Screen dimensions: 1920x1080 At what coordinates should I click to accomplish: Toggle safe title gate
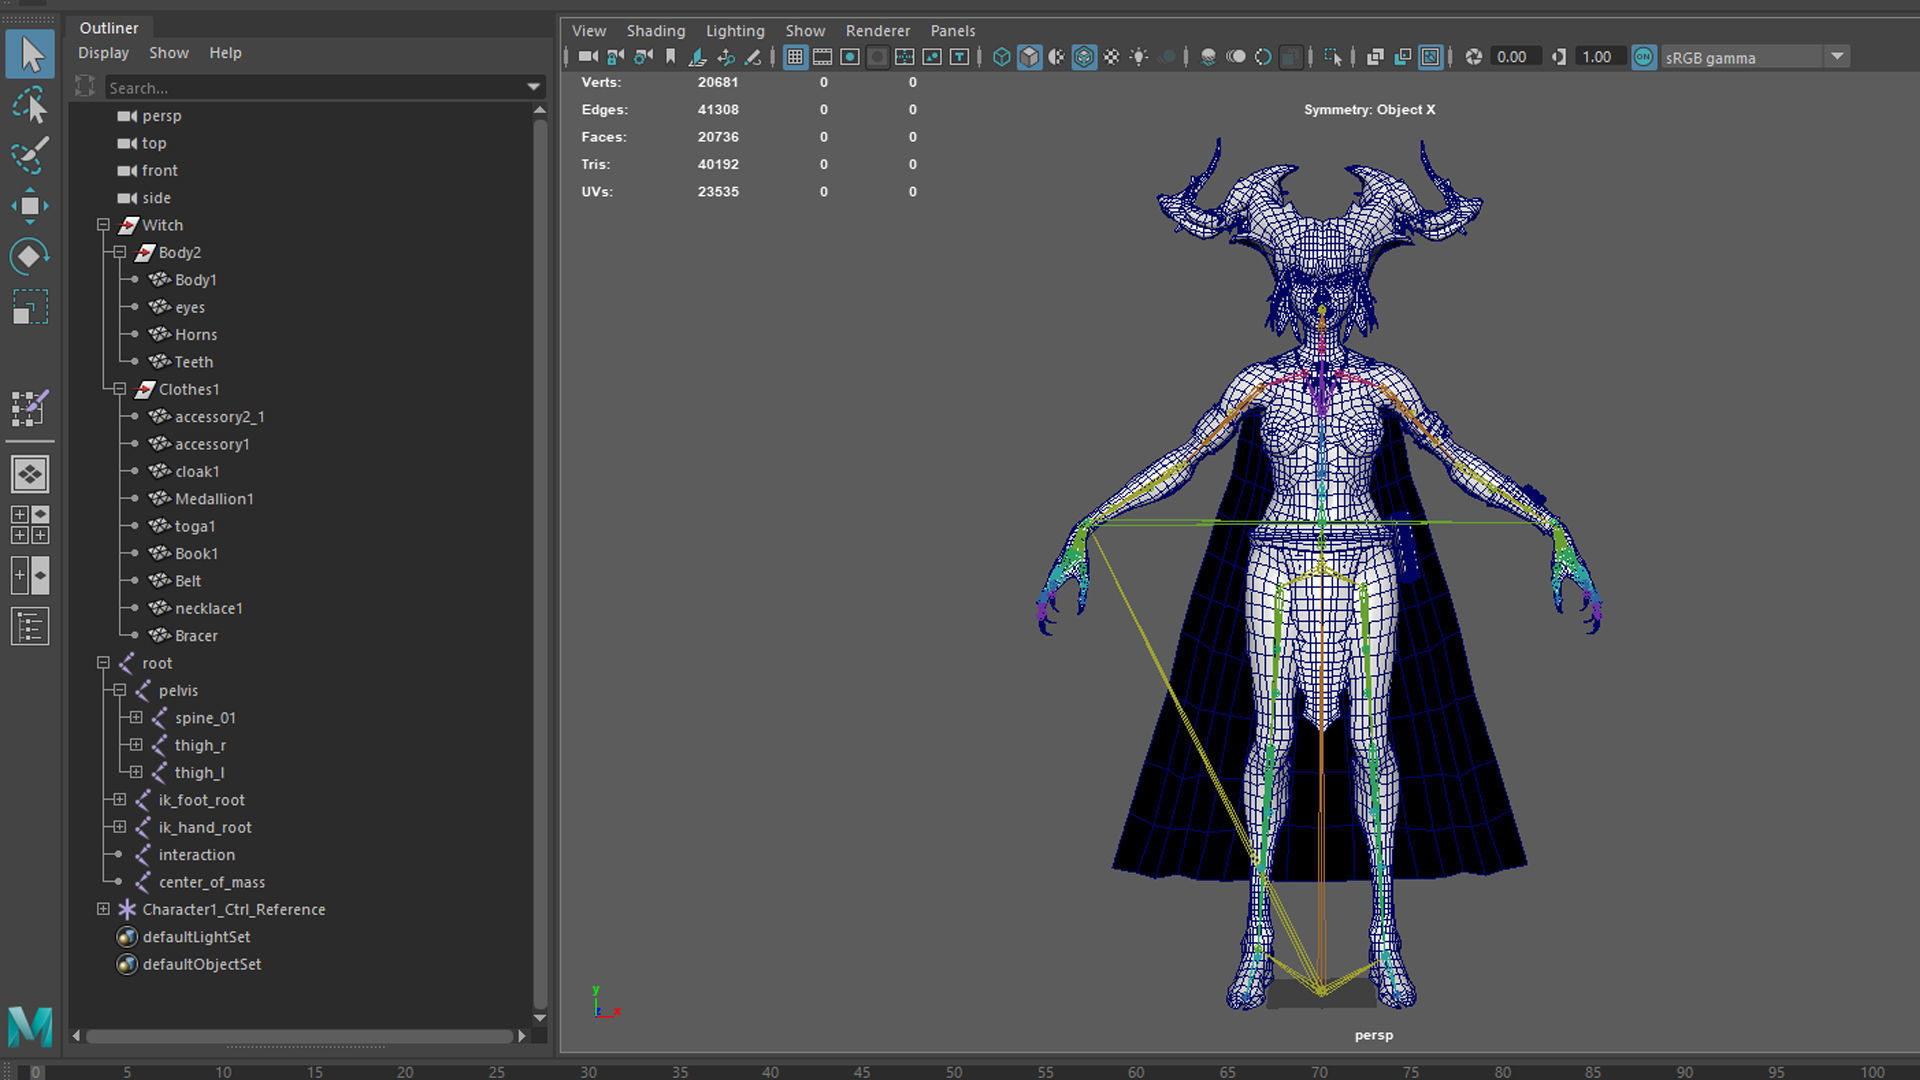[959, 57]
